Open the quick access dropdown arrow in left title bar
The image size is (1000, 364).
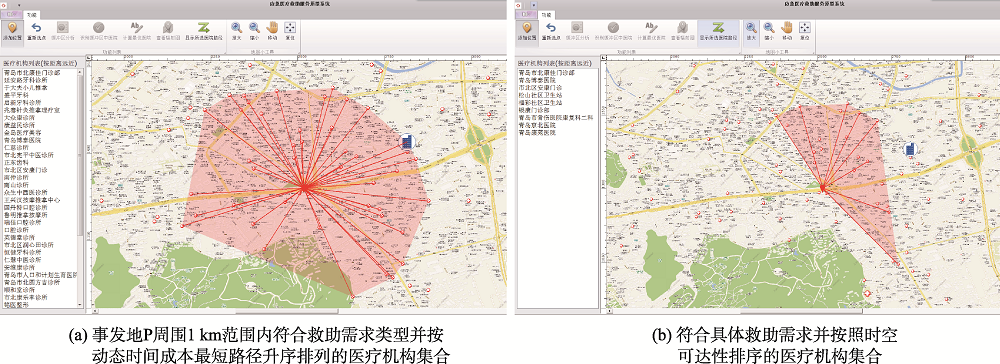point(20,4)
